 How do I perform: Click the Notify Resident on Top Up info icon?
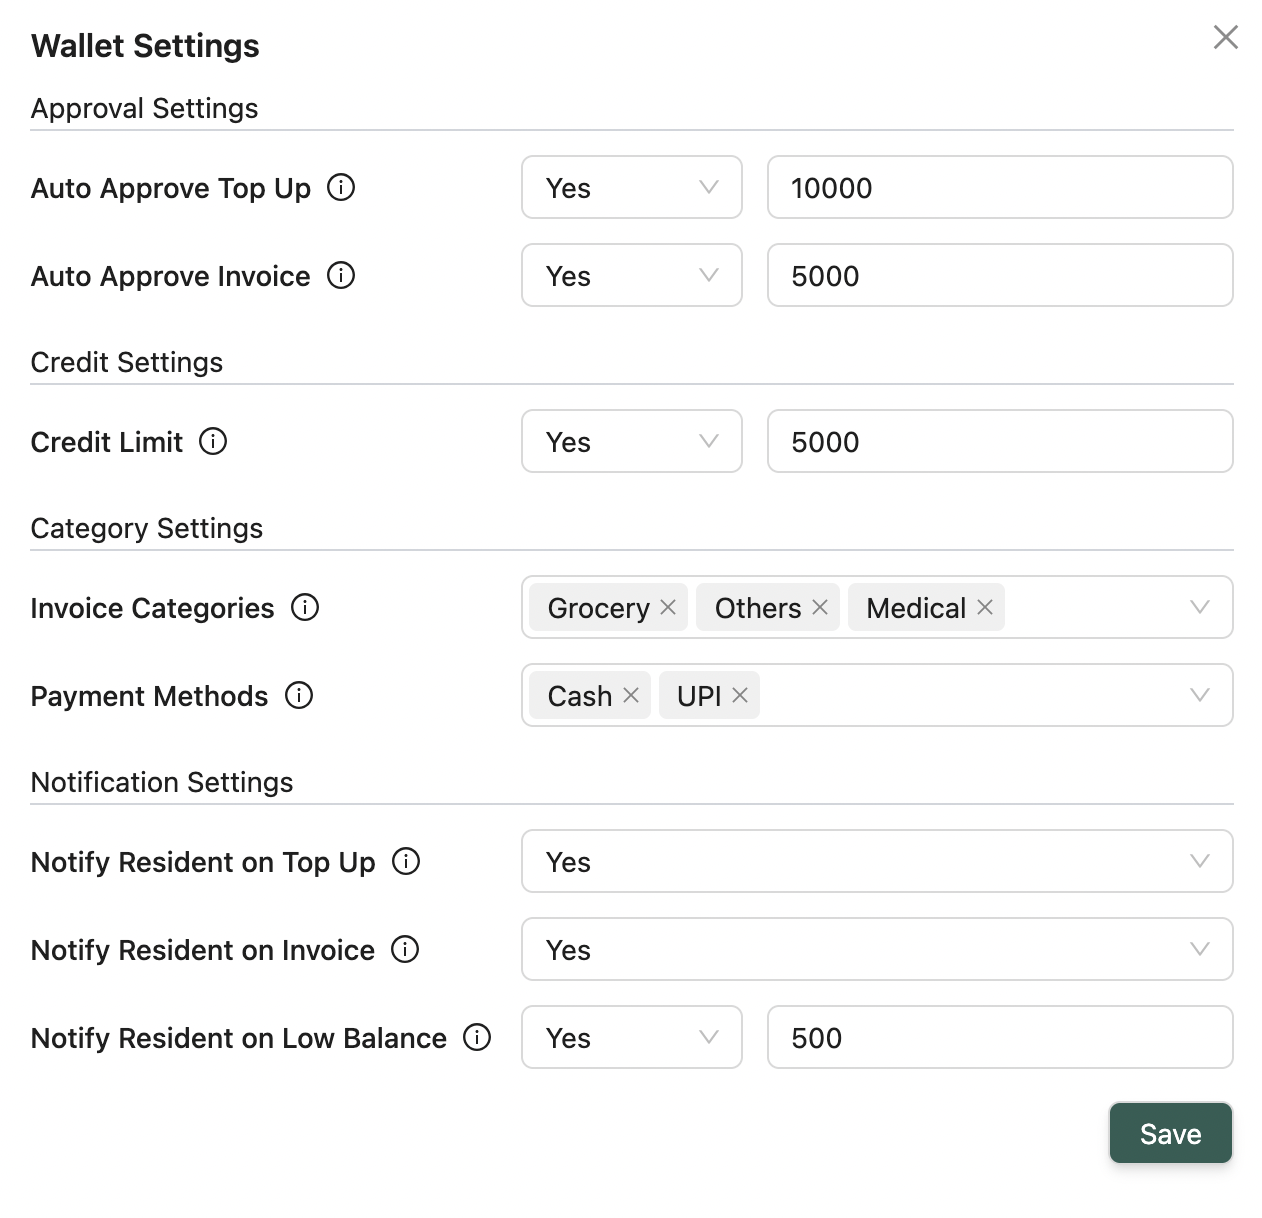pos(407,861)
